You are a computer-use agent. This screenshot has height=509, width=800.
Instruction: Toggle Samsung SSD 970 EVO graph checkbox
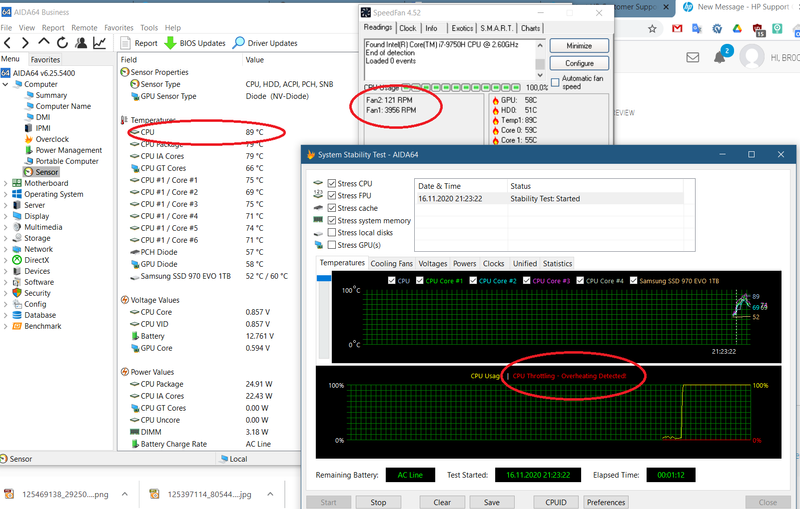[633, 281]
